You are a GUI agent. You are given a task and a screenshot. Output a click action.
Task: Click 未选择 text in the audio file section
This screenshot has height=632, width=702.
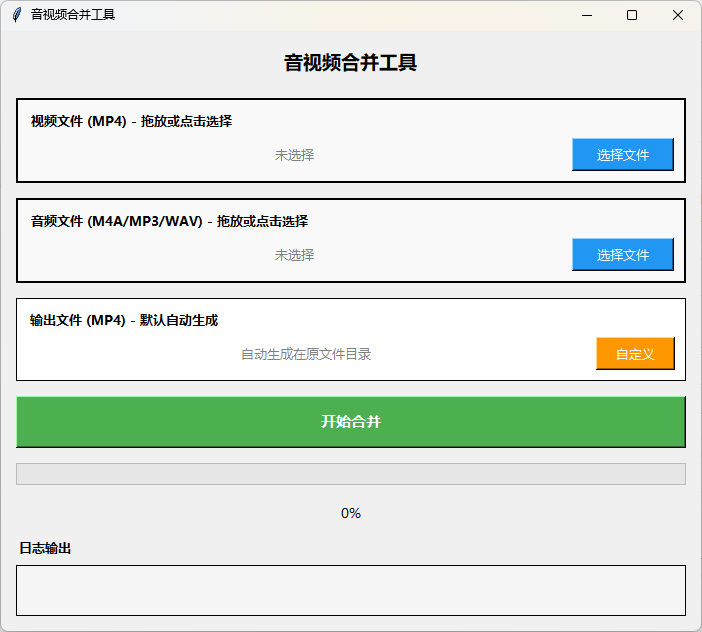pyautogui.click(x=294, y=255)
